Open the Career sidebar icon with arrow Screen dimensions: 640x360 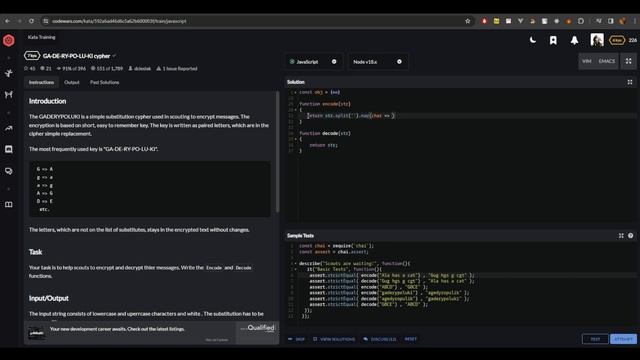click(x=9, y=128)
